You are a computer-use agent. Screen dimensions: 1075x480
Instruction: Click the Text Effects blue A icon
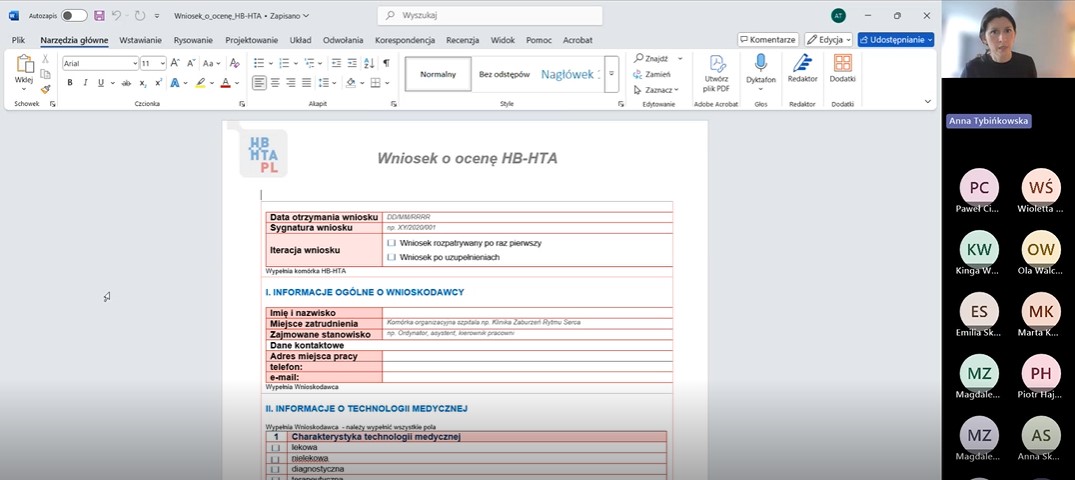point(174,83)
